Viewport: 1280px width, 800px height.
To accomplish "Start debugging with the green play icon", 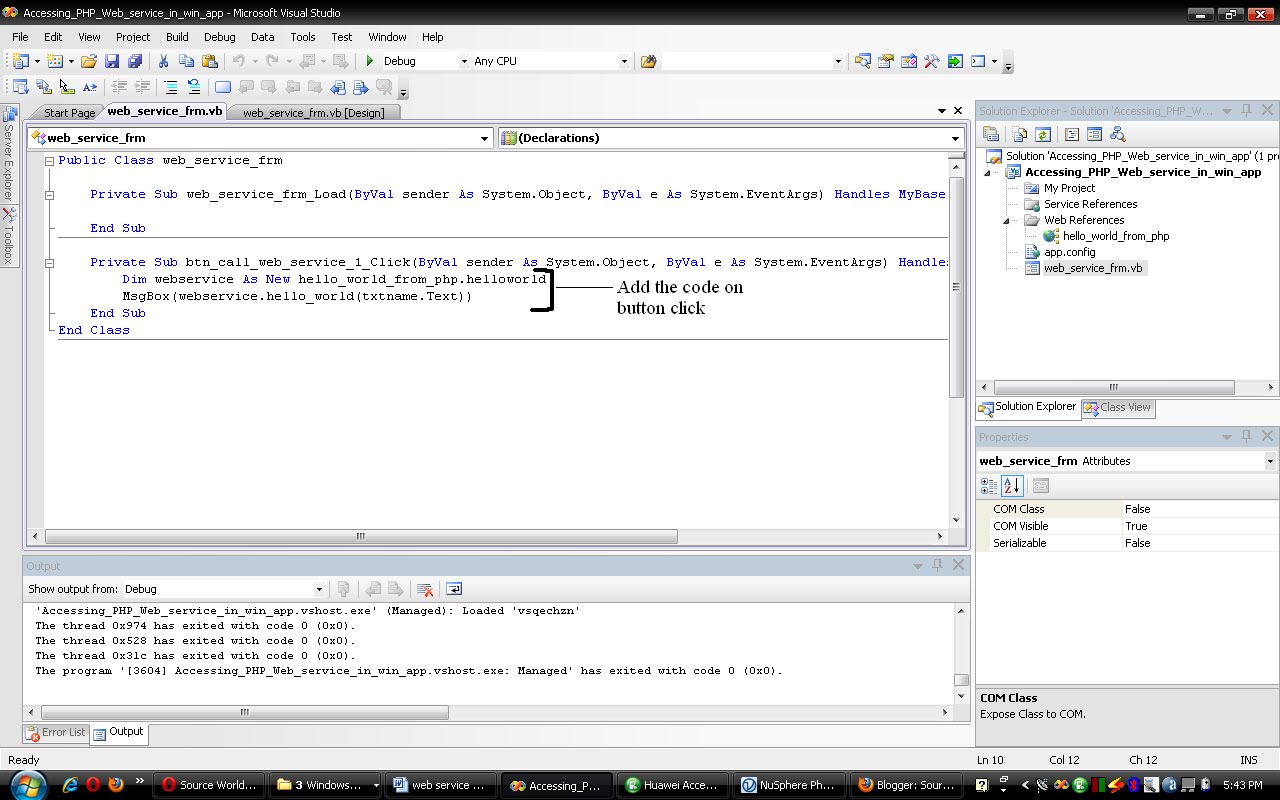I will 370,61.
